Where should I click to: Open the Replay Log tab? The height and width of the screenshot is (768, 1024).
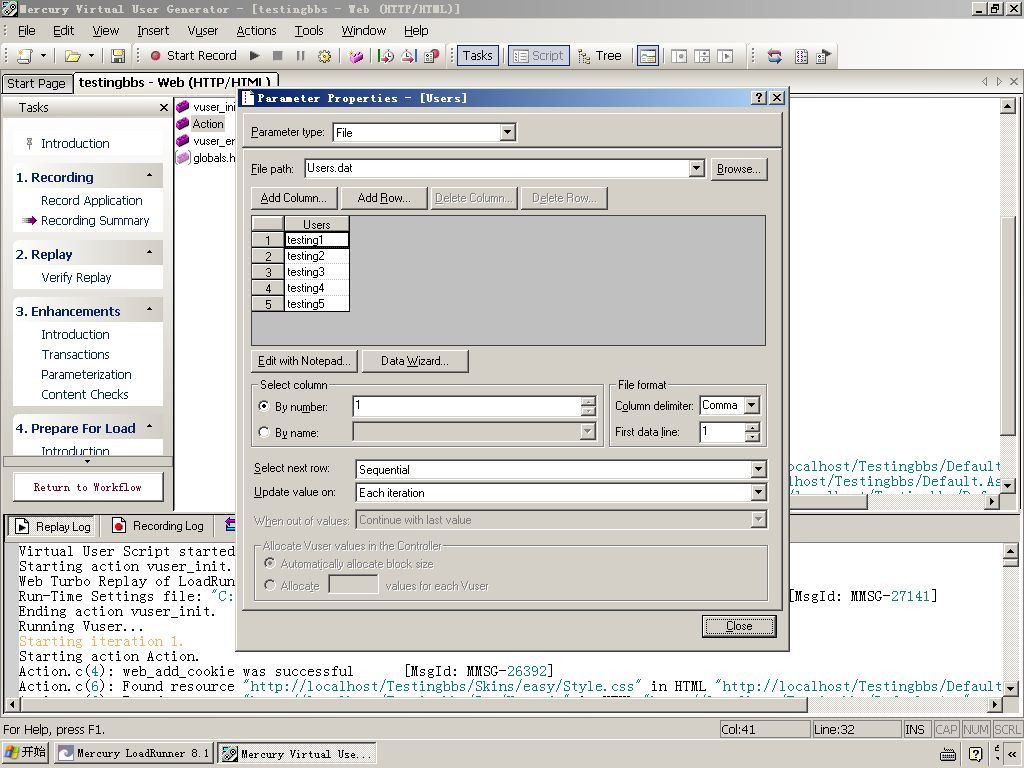pos(54,526)
